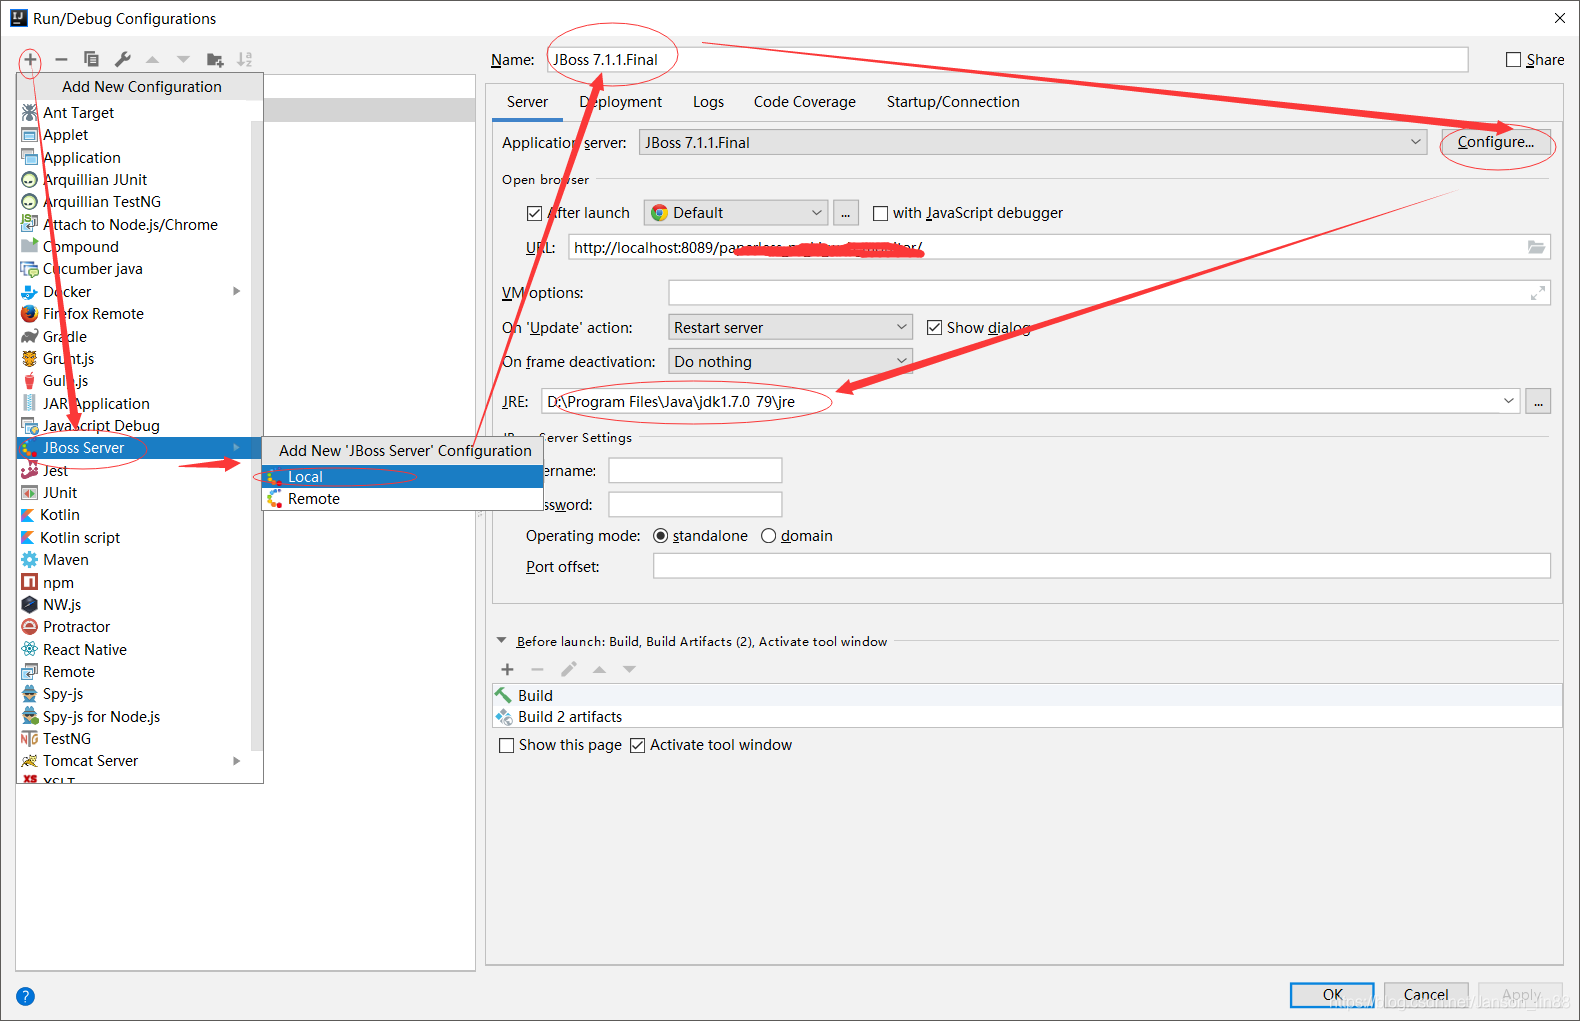This screenshot has width=1580, height=1021.
Task: Click the expand icon in VM options field
Action: point(1538,293)
